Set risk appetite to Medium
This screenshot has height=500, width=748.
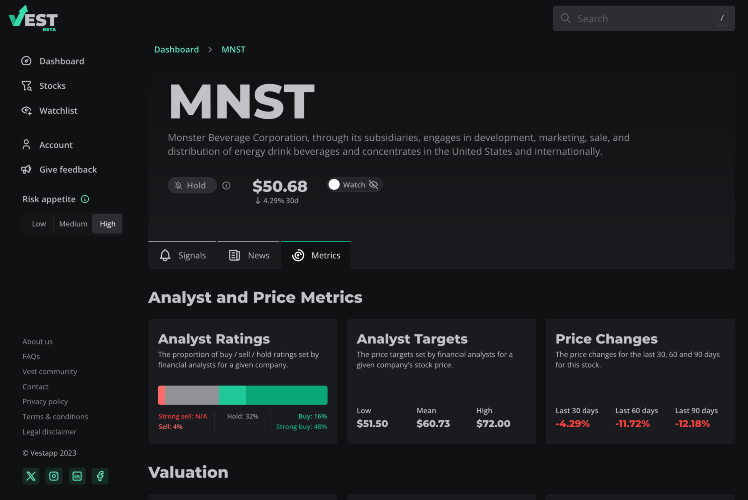click(73, 224)
